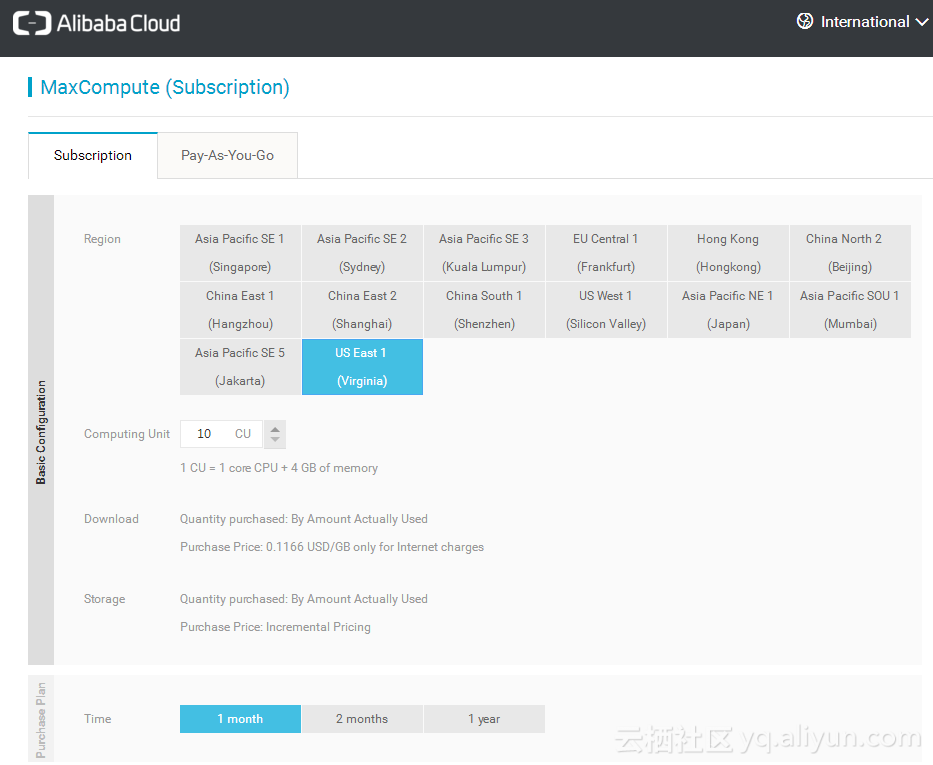Pick EU Central 1 (Frankfurt) region
The image size is (933, 765).
pos(606,253)
